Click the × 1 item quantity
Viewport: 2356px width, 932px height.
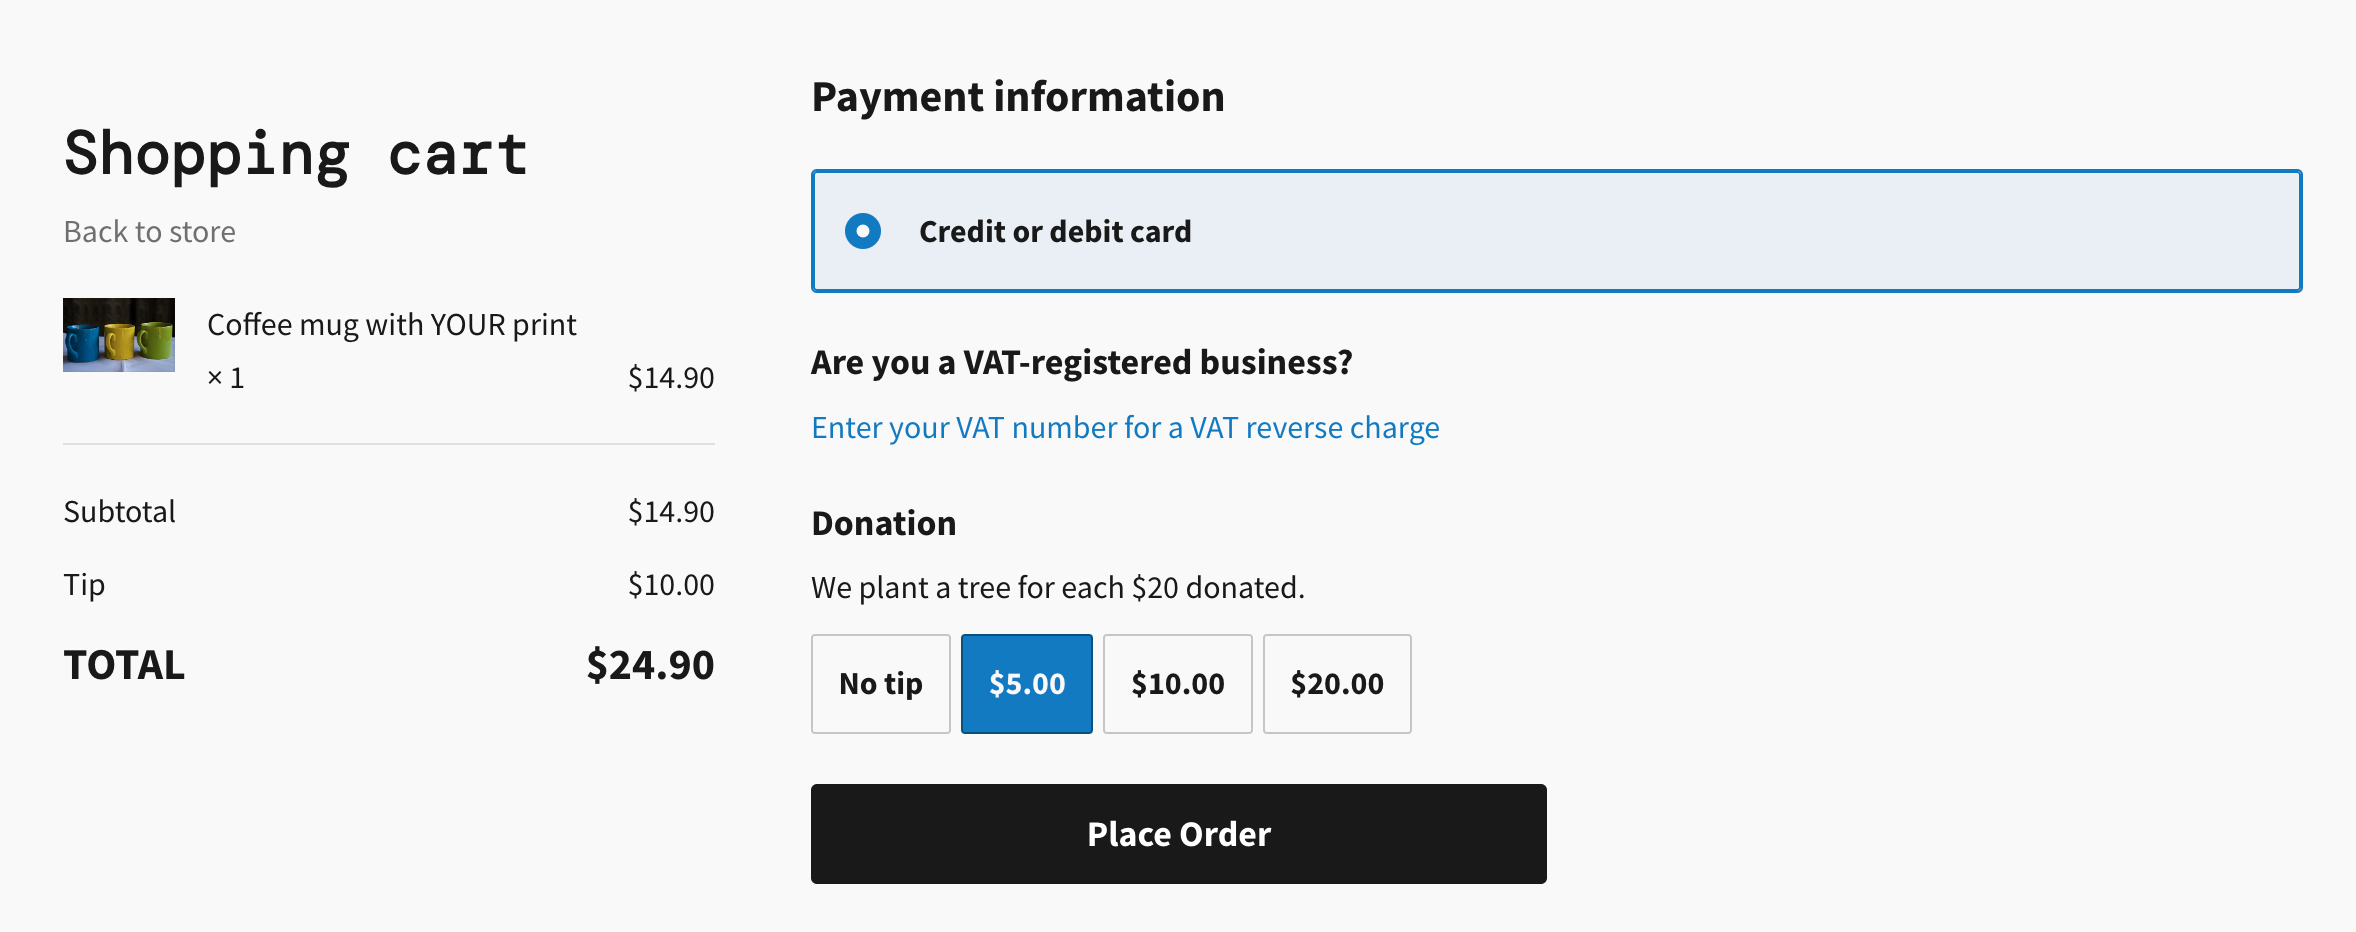click(x=226, y=378)
